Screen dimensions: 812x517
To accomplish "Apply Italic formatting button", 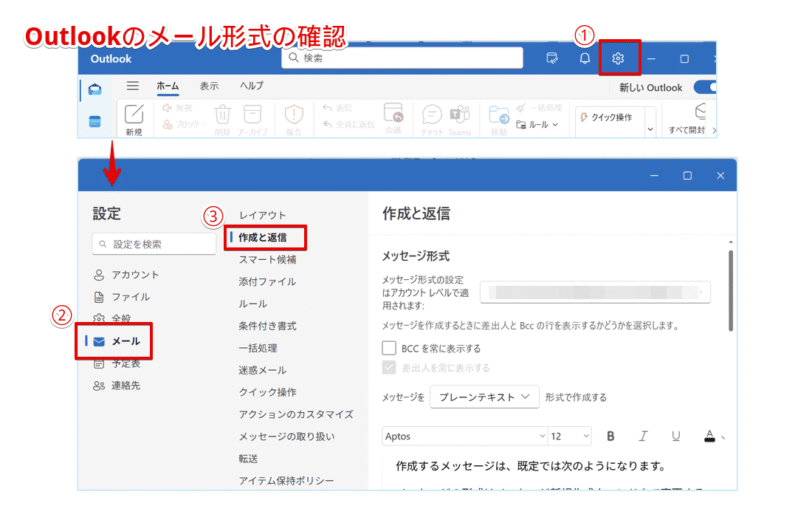I will tap(643, 436).
